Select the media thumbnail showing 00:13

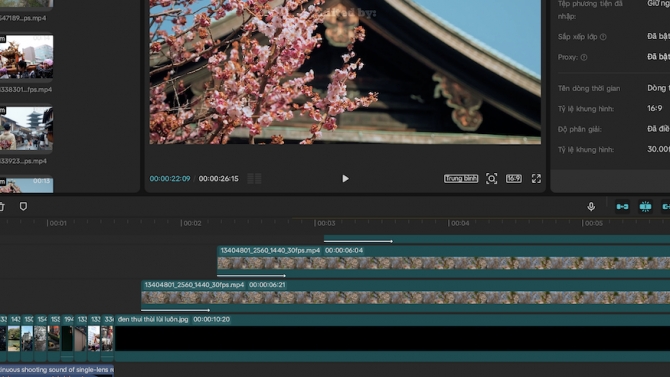point(26,185)
